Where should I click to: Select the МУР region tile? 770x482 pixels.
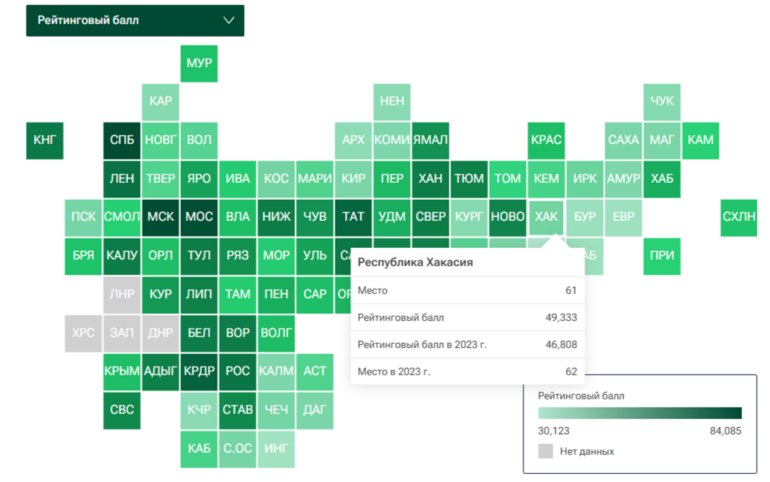[x=199, y=64]
